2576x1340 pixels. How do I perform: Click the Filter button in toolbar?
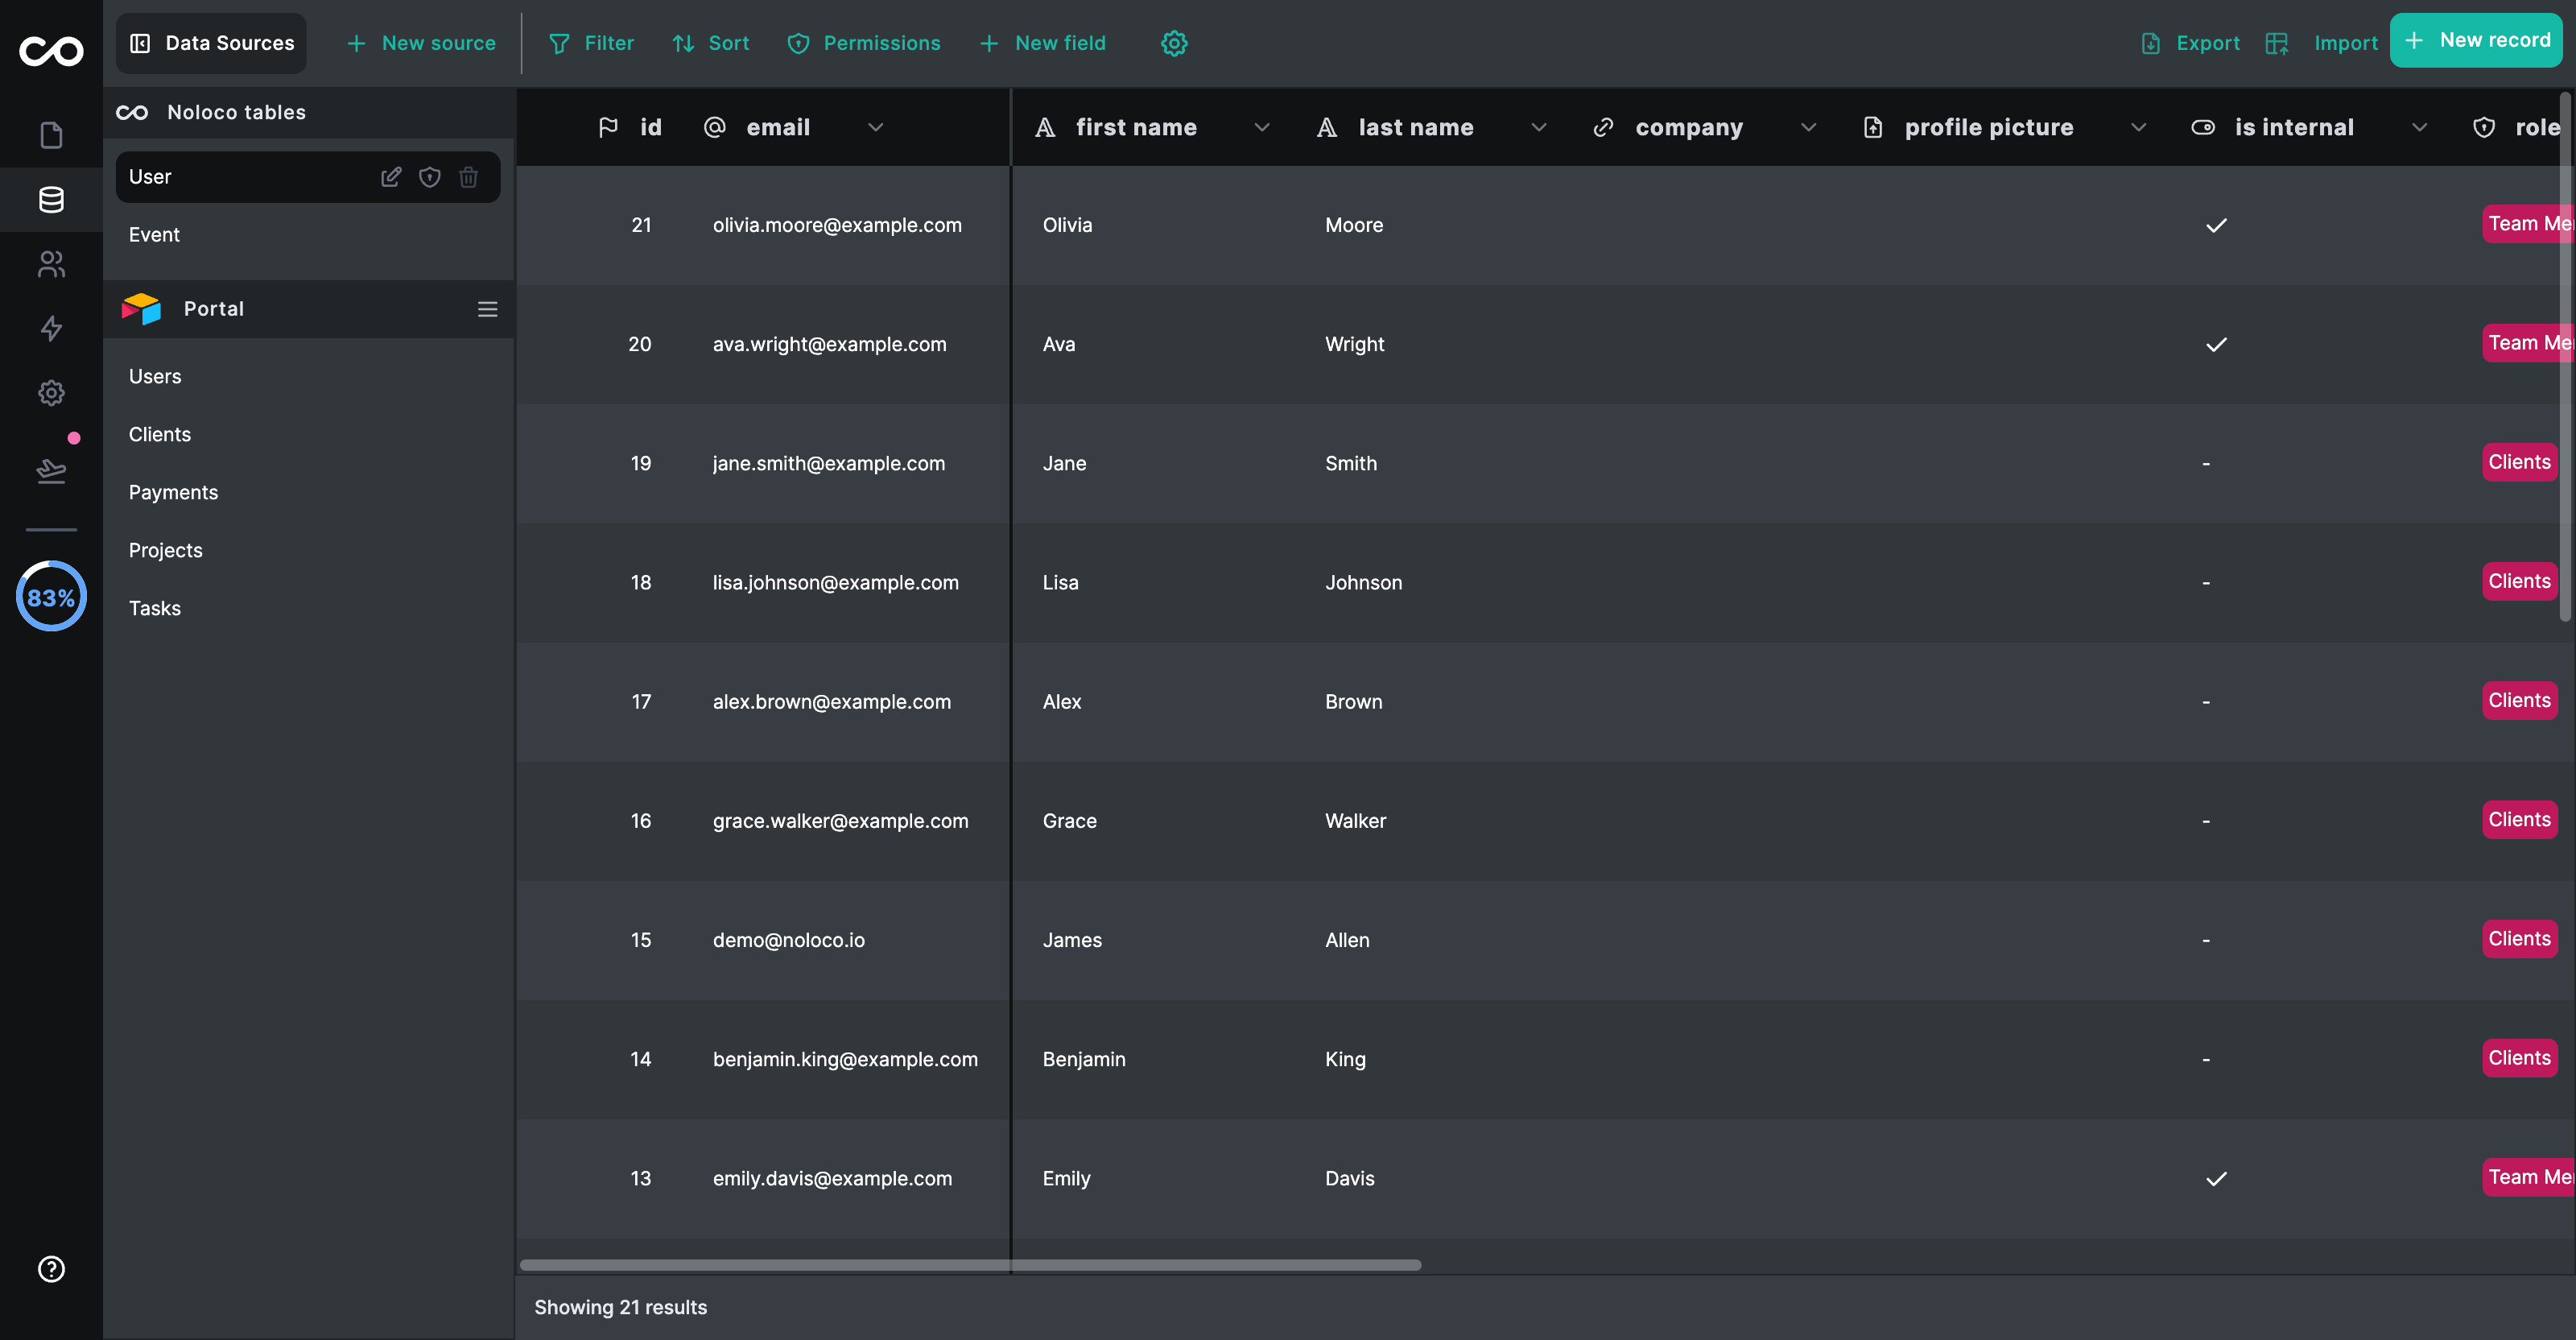(x=591, y=43)
